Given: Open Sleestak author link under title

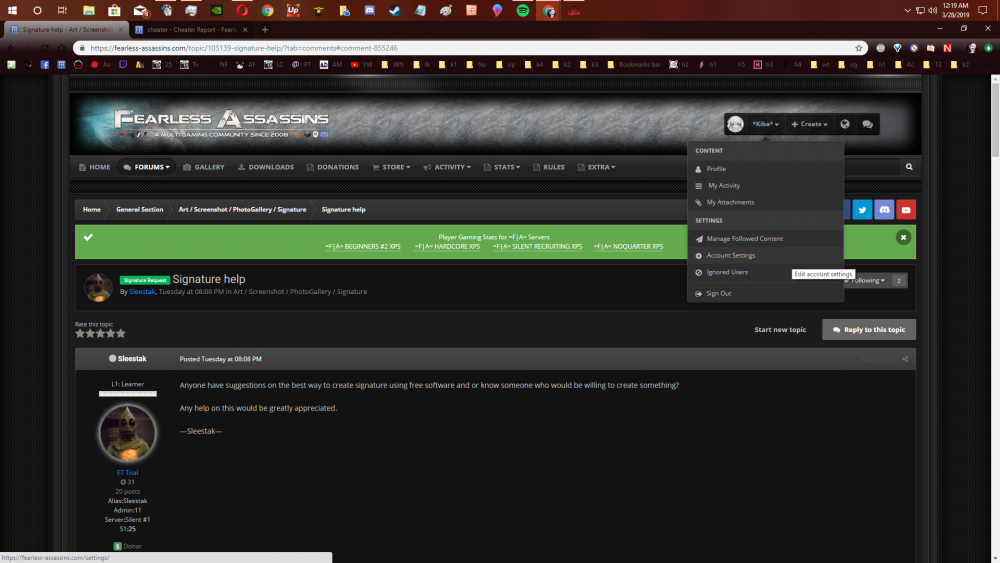Looking at the screenshot, I should [x=142, y=291].
